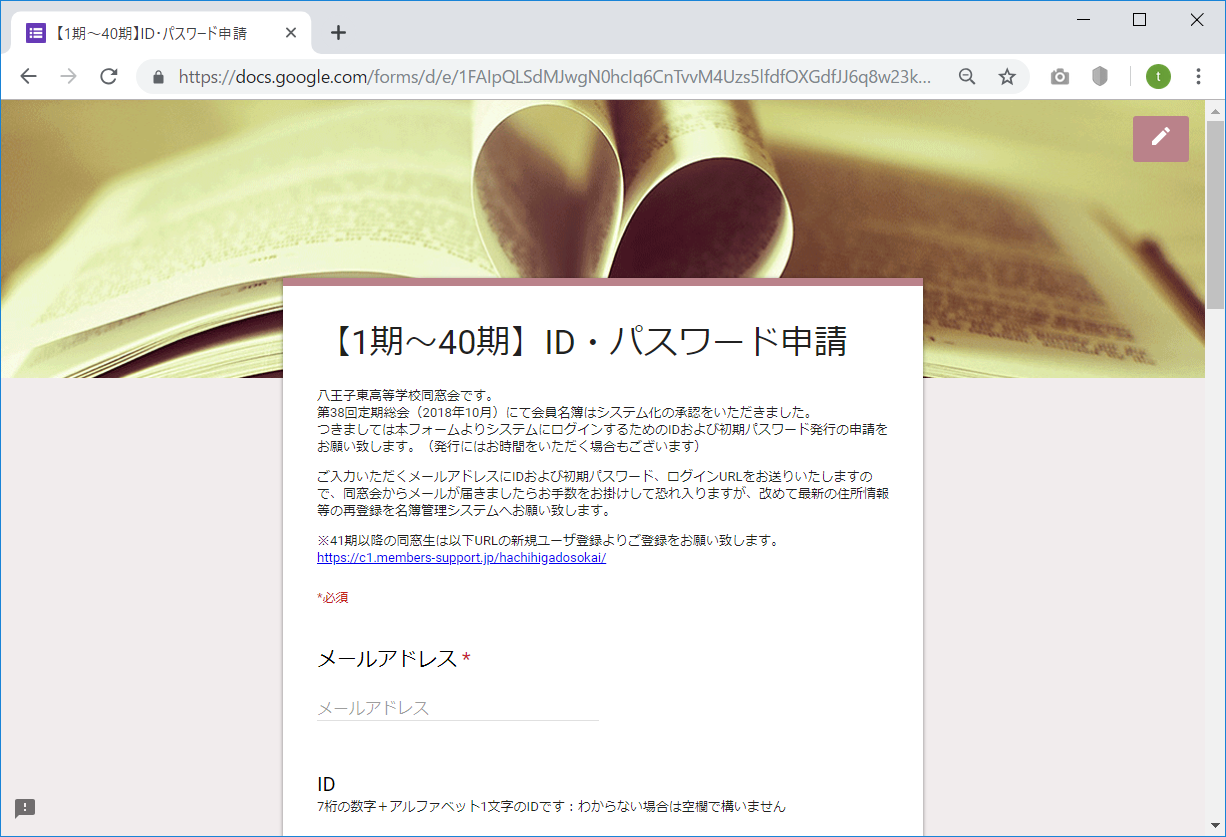Click the edit form pencil button
The height and width of the screenshot is (837, 1226).
[1160, 138]
